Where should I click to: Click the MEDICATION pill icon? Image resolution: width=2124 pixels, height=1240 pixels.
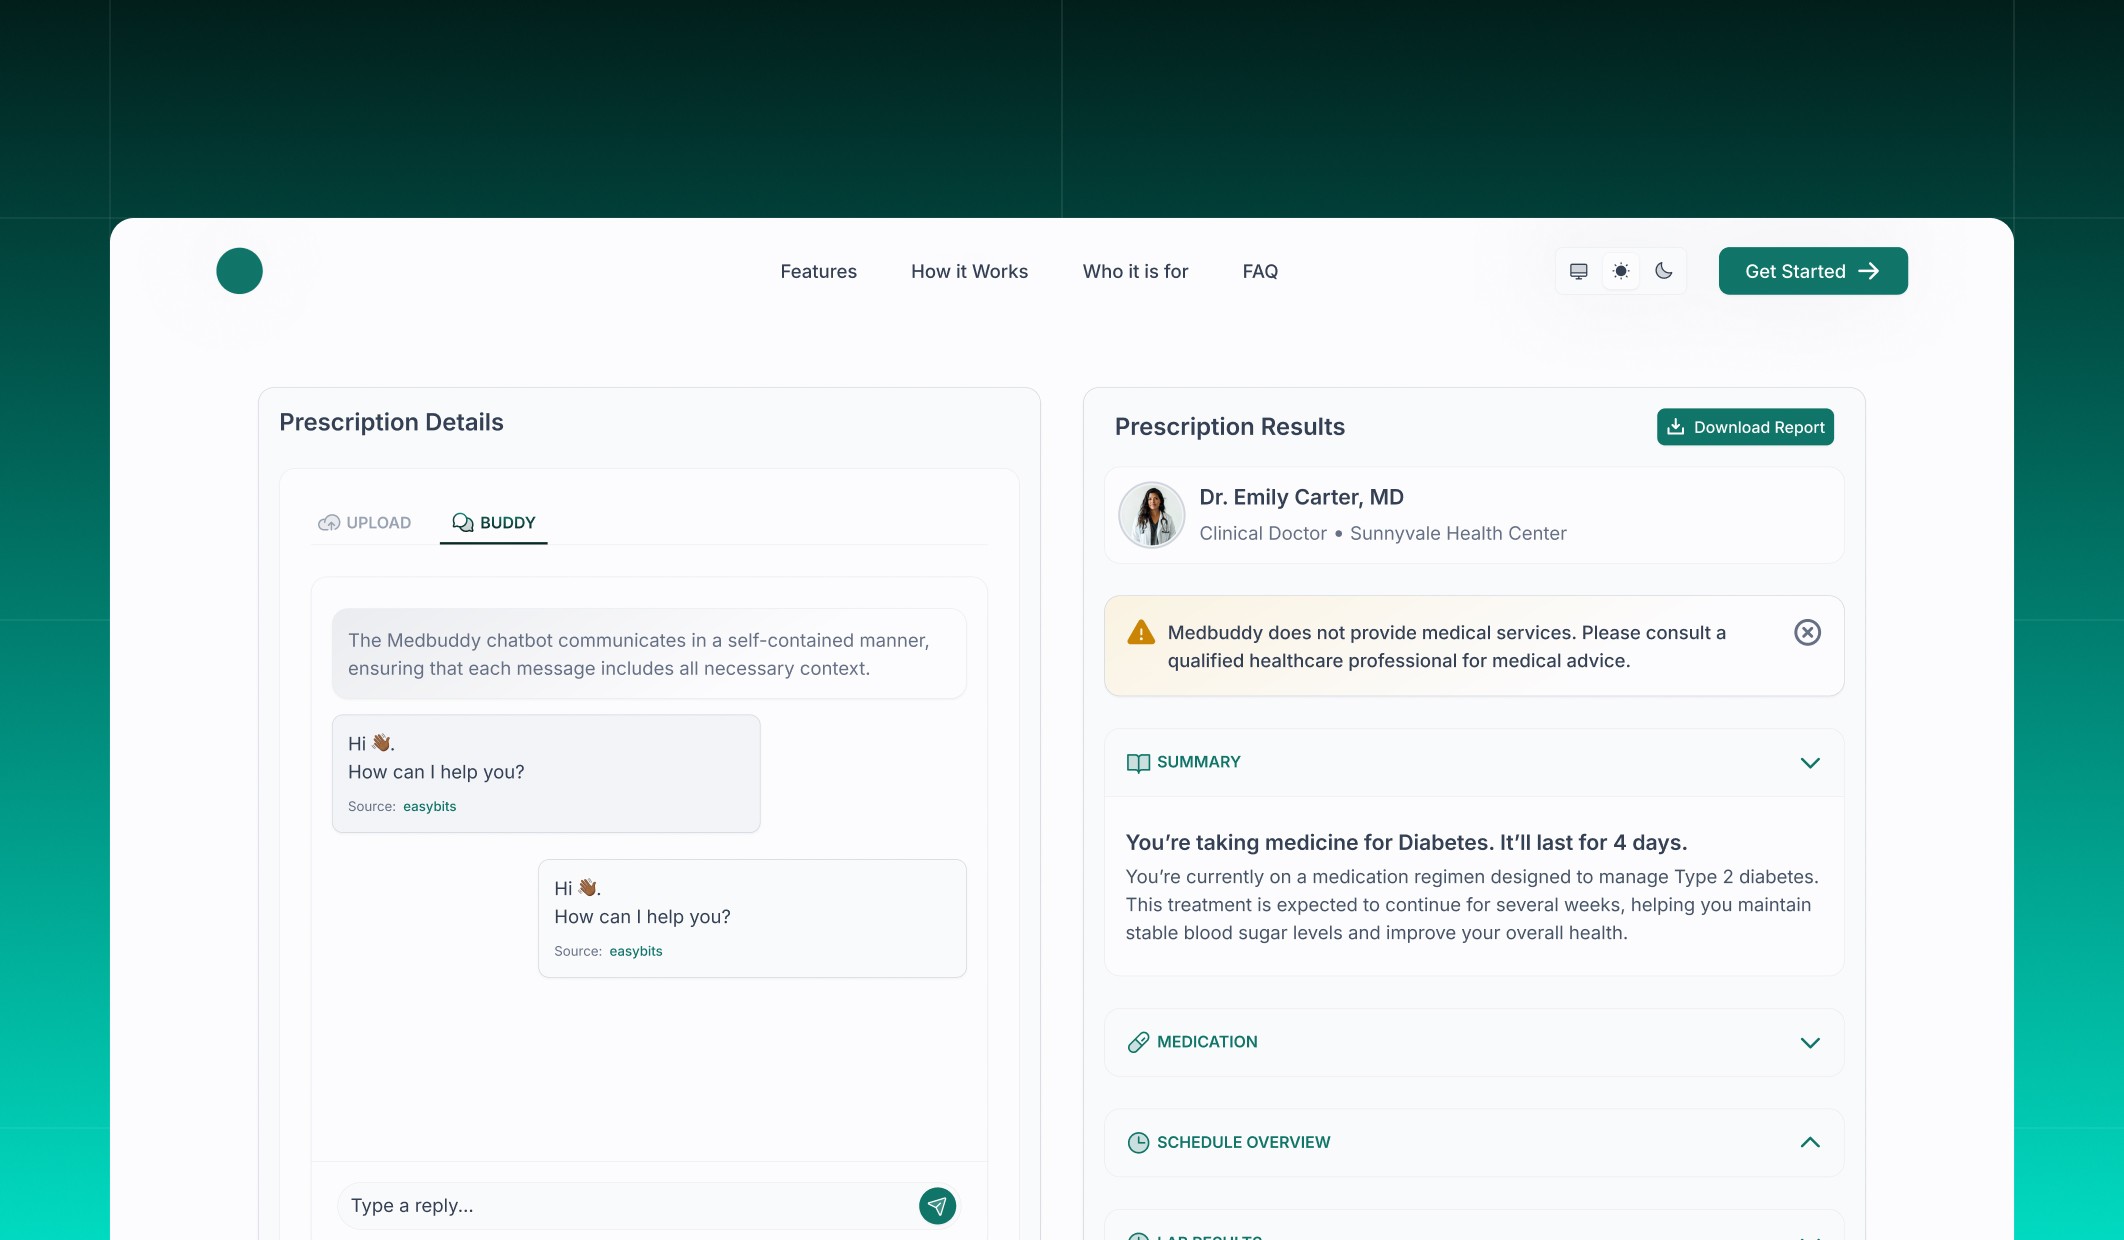1138,1043
